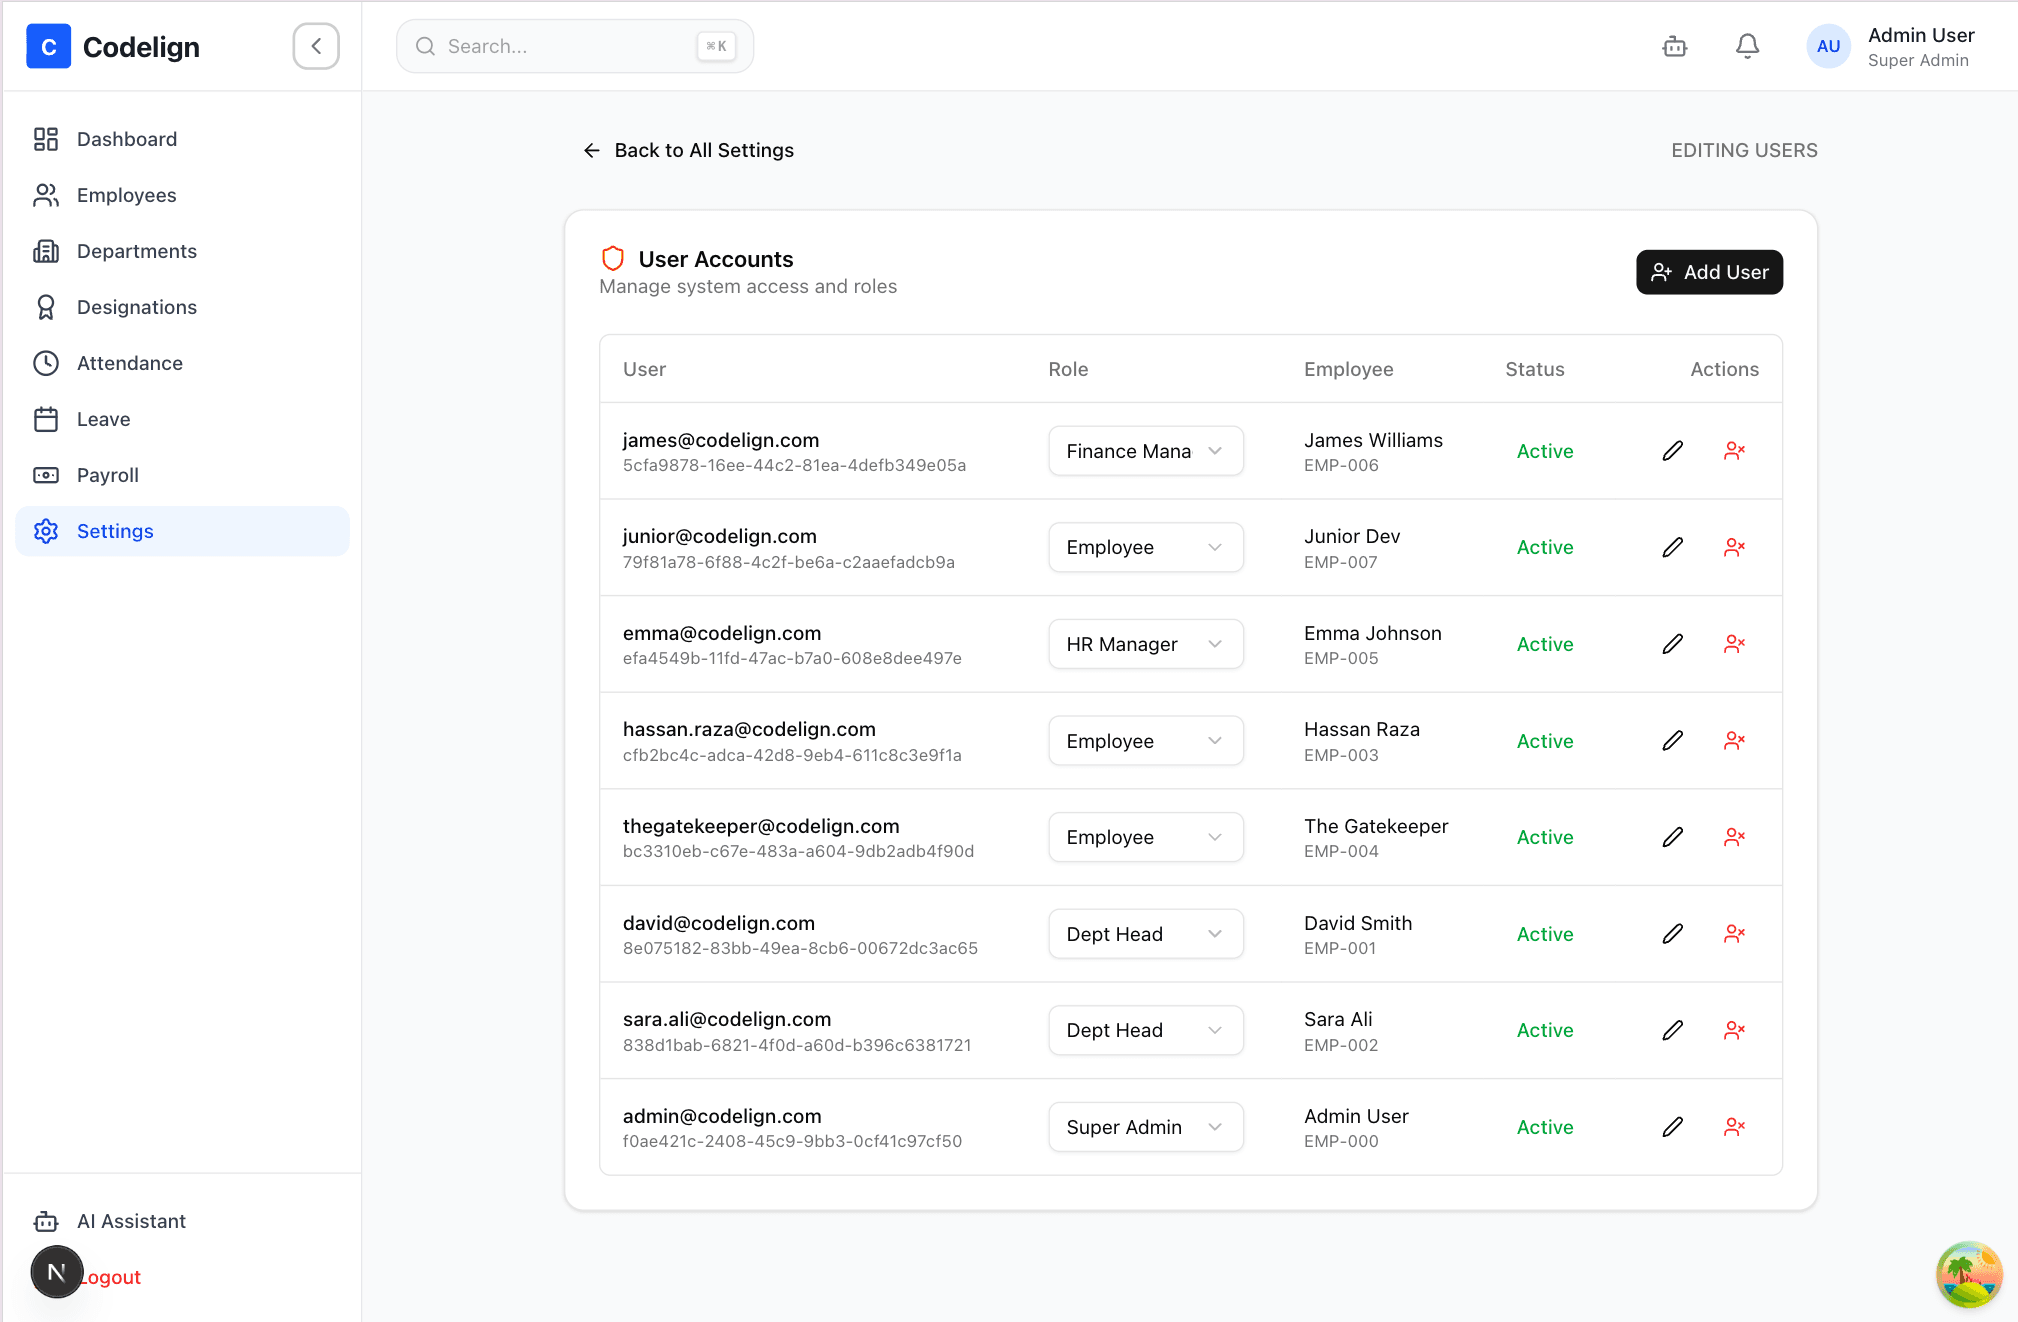Deactivate hassan.raza@codelign.com with red user-x icon
2018x1322 pixels.
coord(1734,741)
